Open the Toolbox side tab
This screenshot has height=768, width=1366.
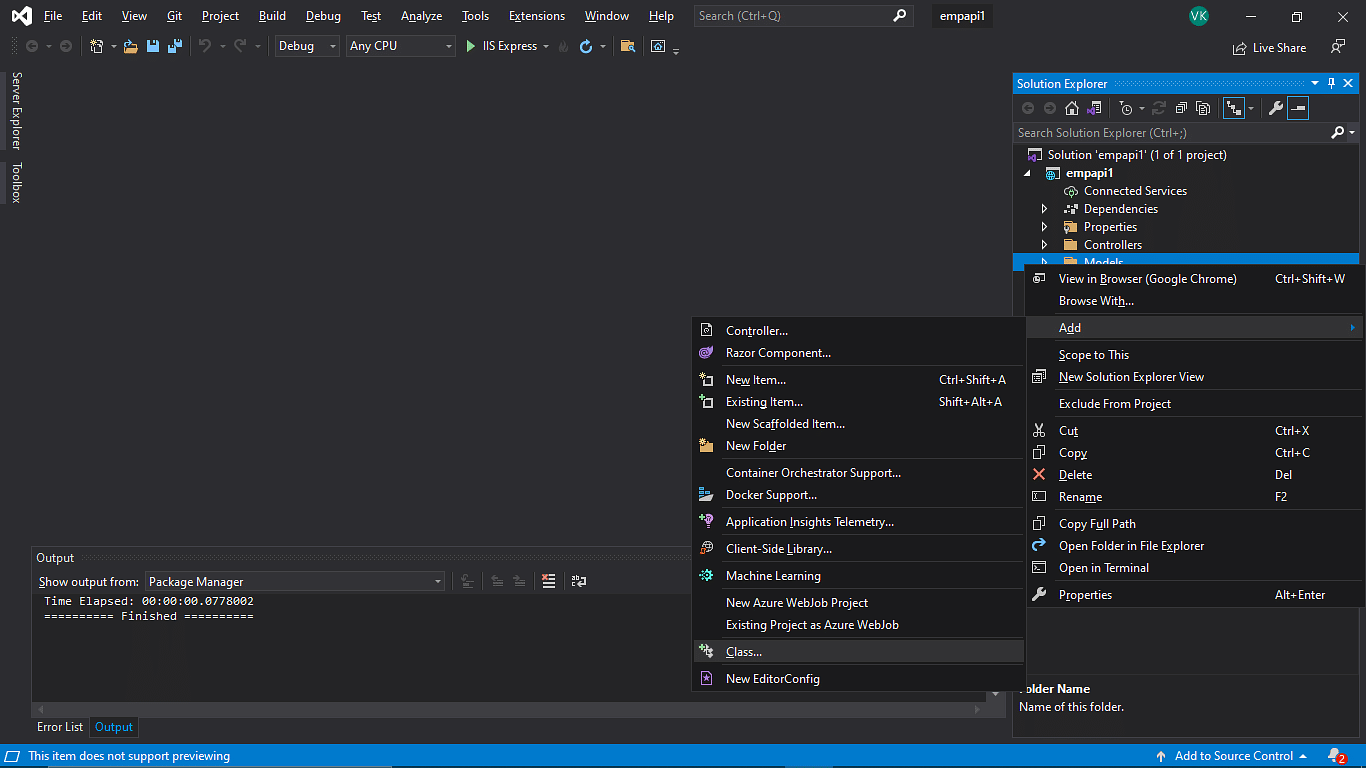pyautogui.click(x=16, y=183)
